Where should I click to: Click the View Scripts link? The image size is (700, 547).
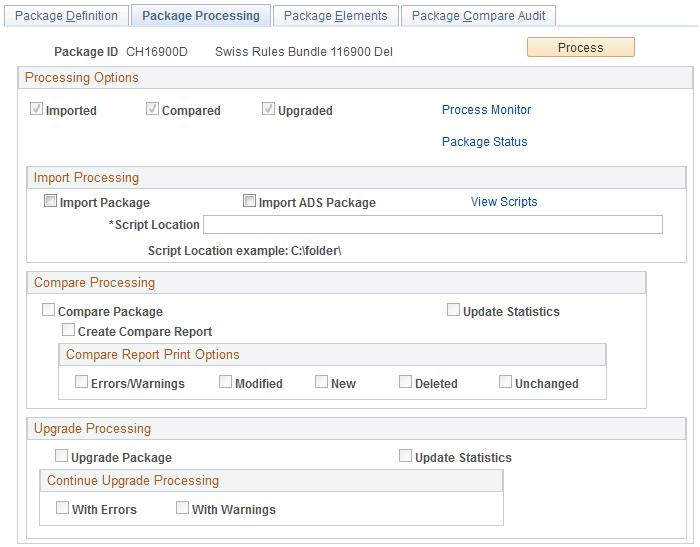[504, 202]
